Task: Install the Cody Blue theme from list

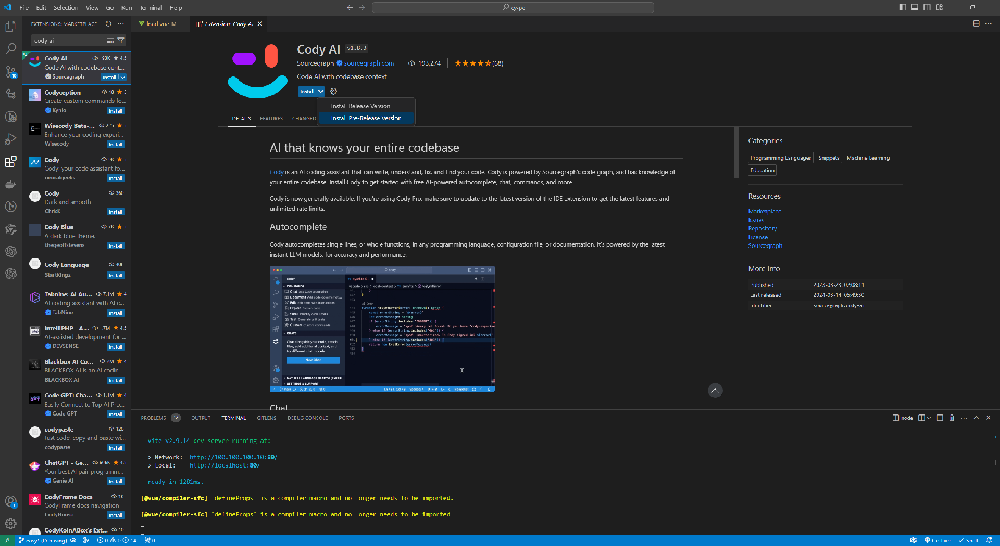Action: coord(115,246)
